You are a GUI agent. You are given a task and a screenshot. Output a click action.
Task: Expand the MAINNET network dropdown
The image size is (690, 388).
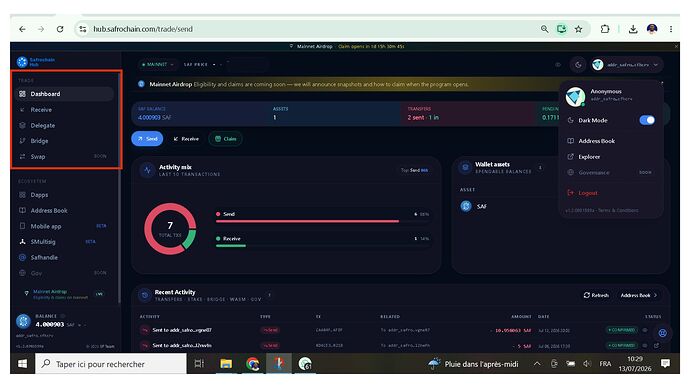point(157,65)
